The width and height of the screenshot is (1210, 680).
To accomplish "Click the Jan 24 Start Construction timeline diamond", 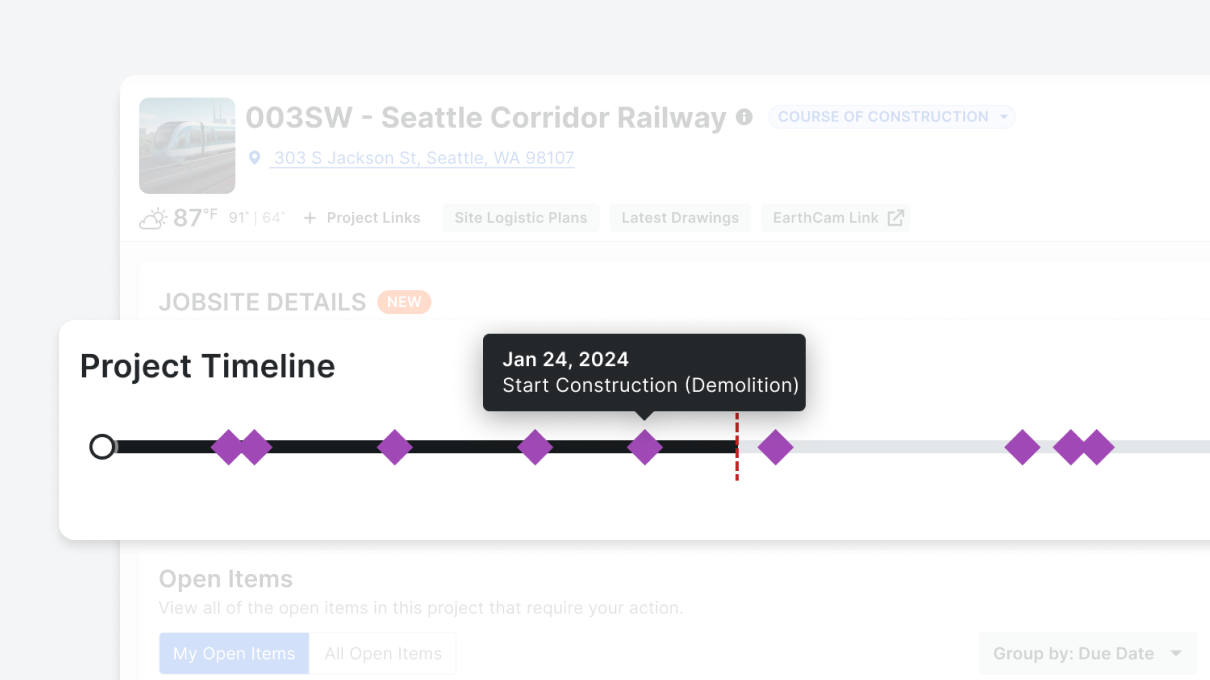I will tap(645, 447).
